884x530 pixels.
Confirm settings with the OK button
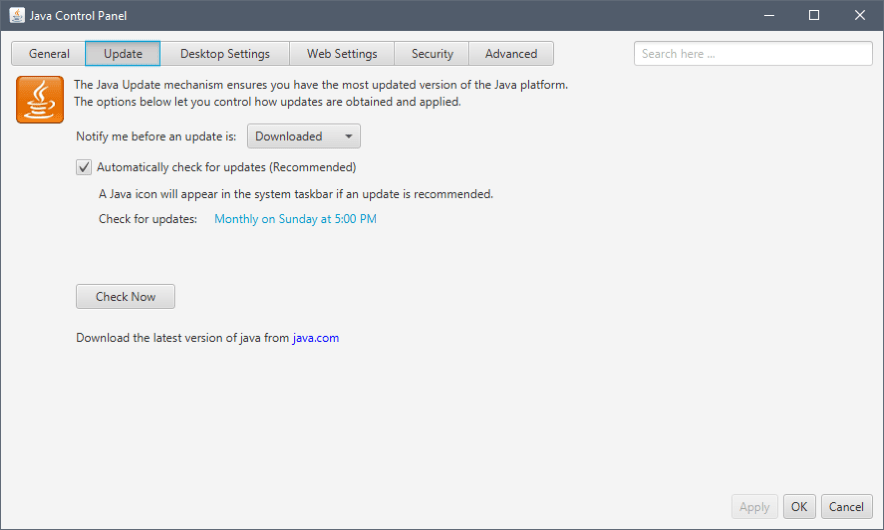tap(799, 507)
